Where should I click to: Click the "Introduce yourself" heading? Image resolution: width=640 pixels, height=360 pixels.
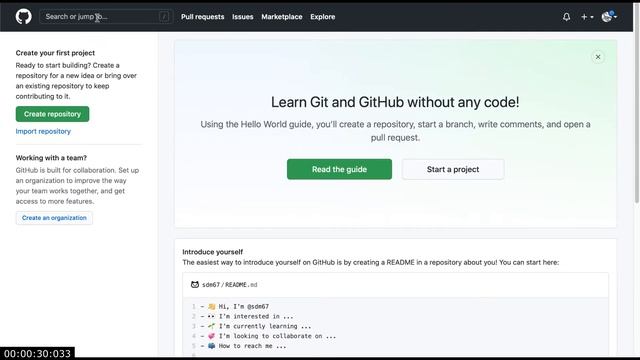click(213, 252)
